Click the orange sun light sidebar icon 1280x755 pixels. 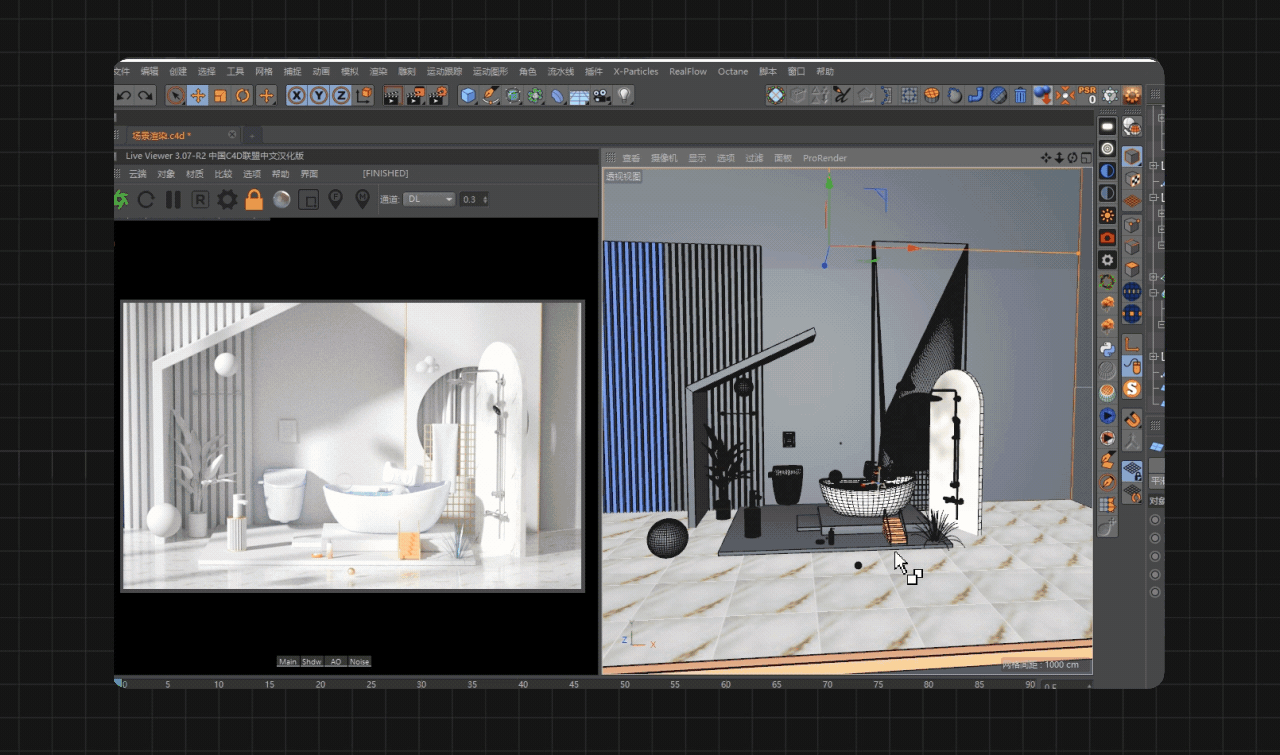[x=1108, y=216]
